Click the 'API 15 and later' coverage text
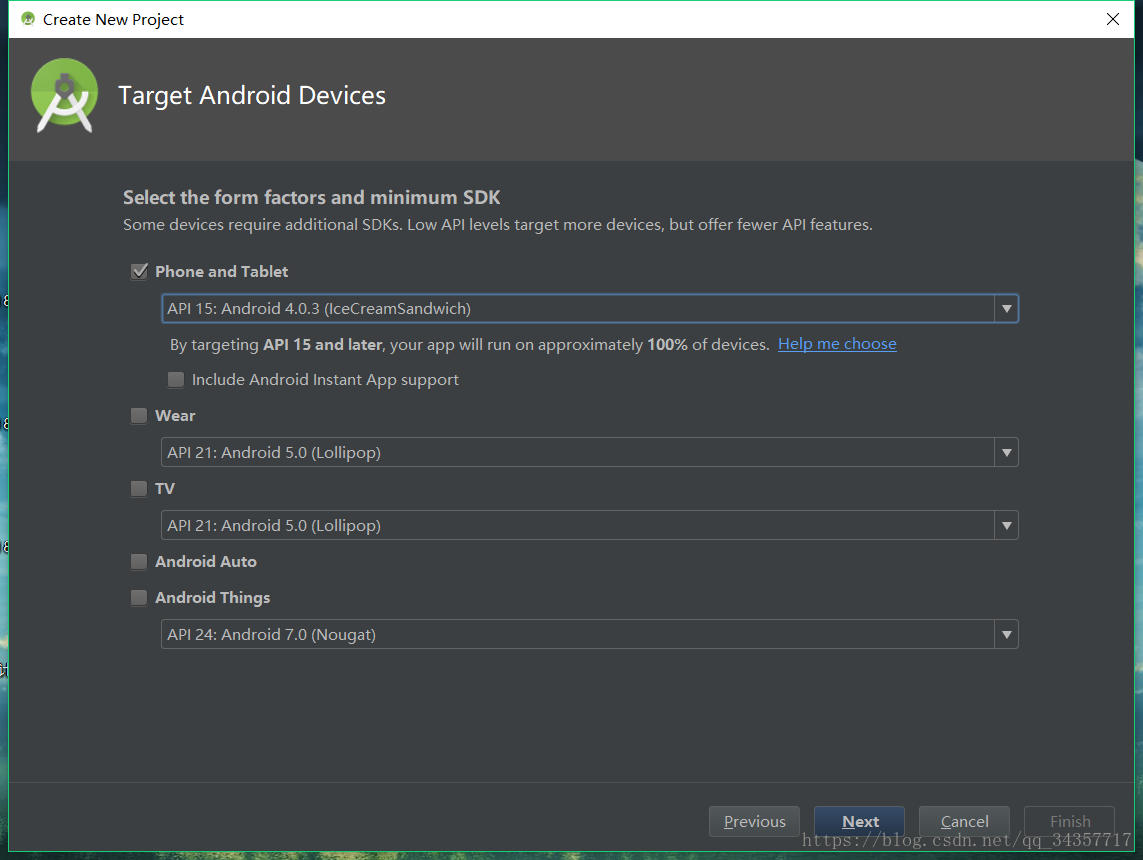The image size is (1143, 860). [322, 345]
